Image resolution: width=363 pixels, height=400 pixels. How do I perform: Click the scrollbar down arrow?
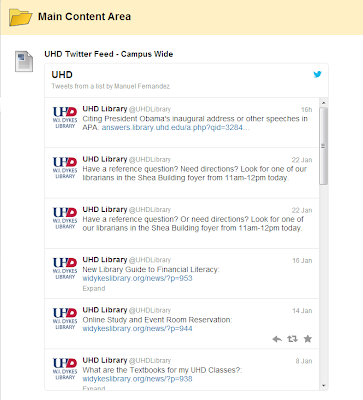tap(323, 386)
